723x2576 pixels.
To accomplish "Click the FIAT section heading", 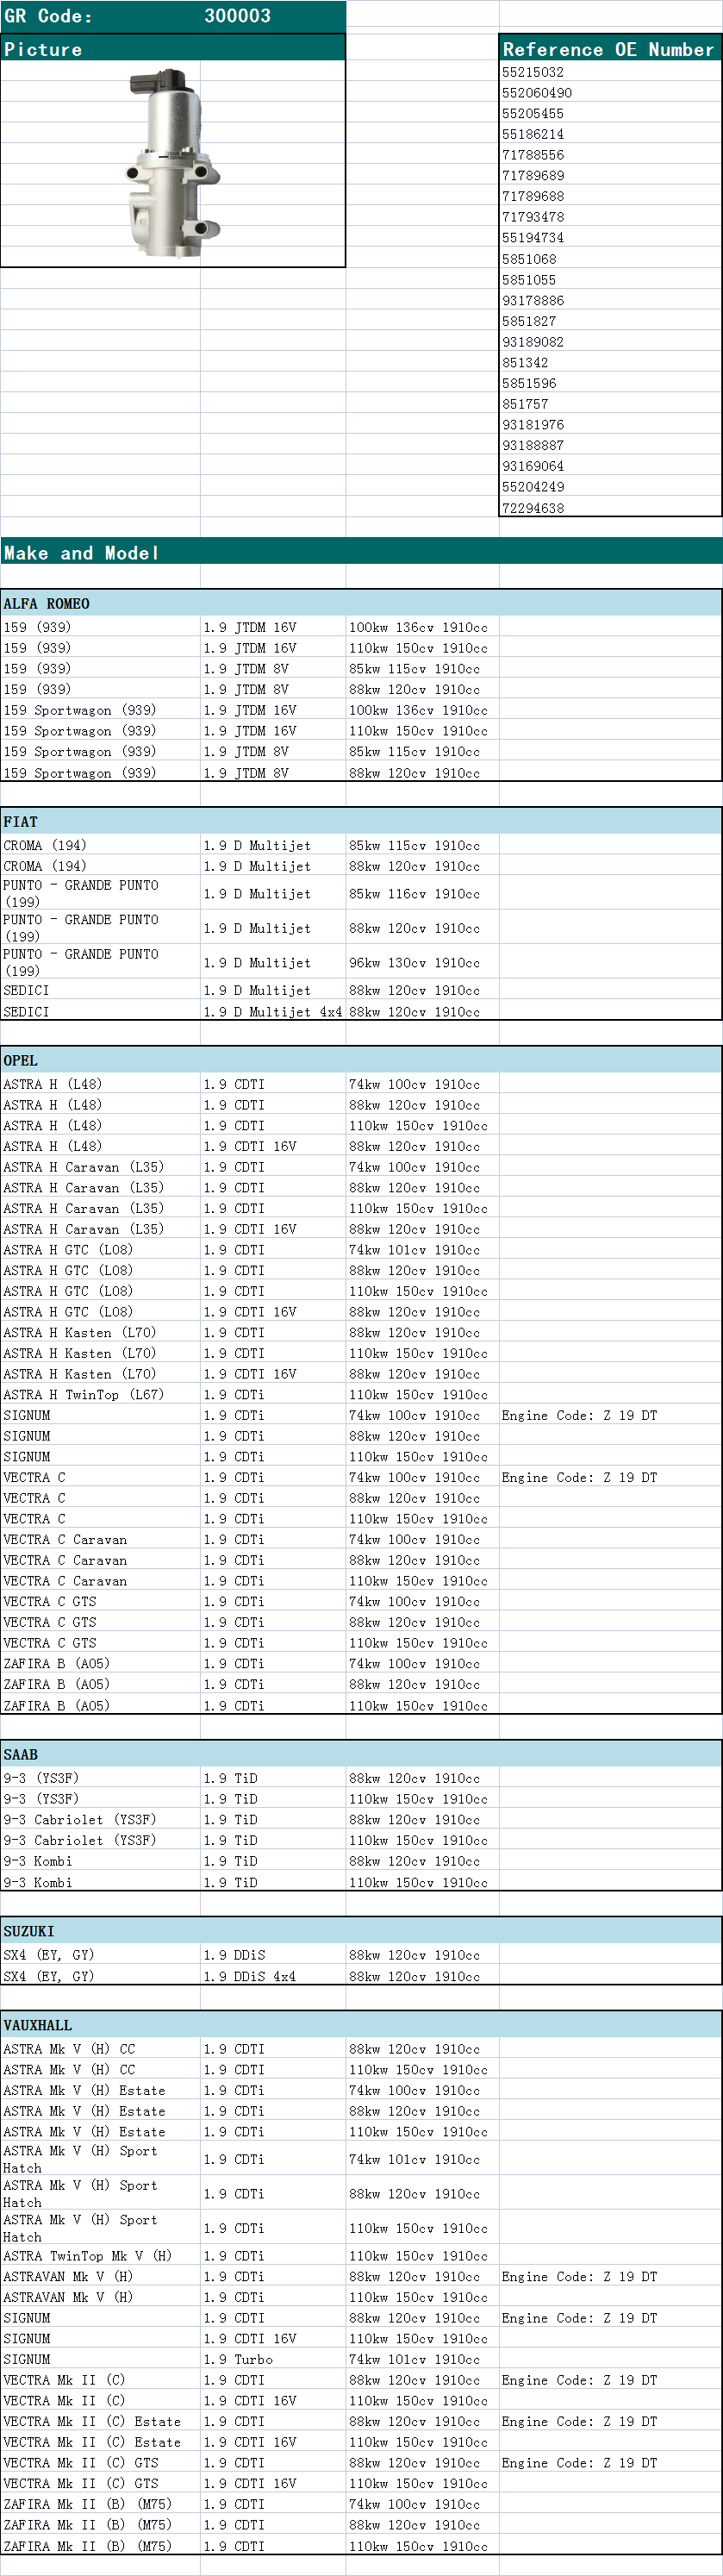I will tap(20, 822).
